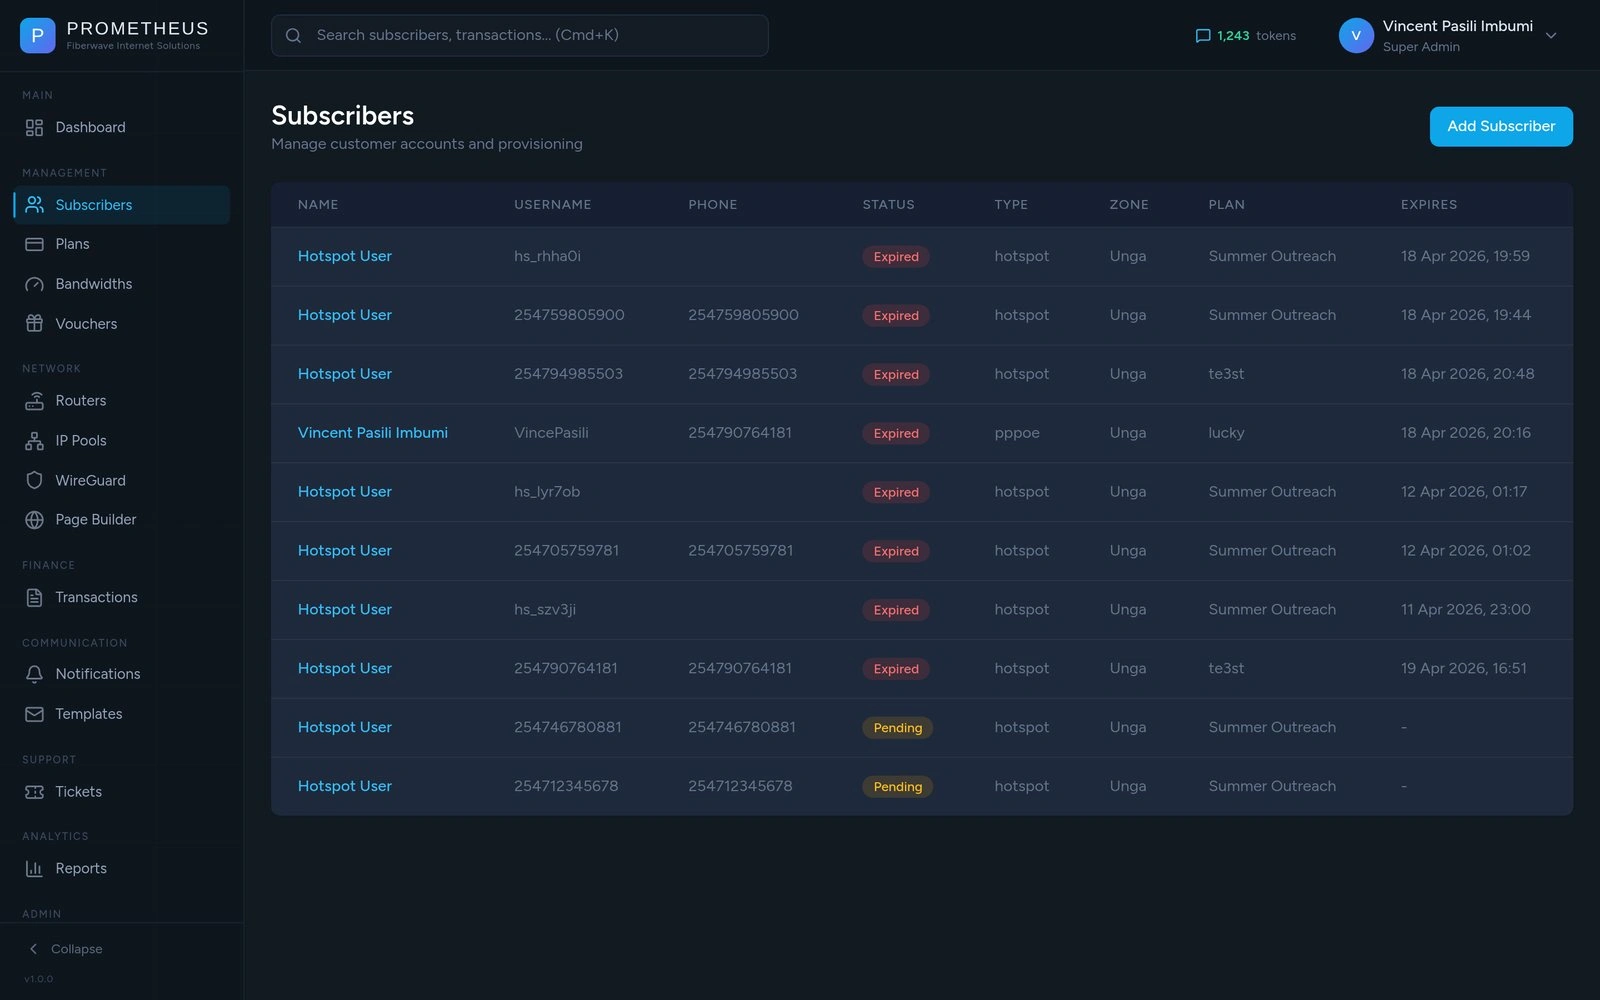Image resolution: width=1600 pixels, height=1000 pixels.
Task: Open Hotspot User with username 254712345678
Action: tap(345, 787)
